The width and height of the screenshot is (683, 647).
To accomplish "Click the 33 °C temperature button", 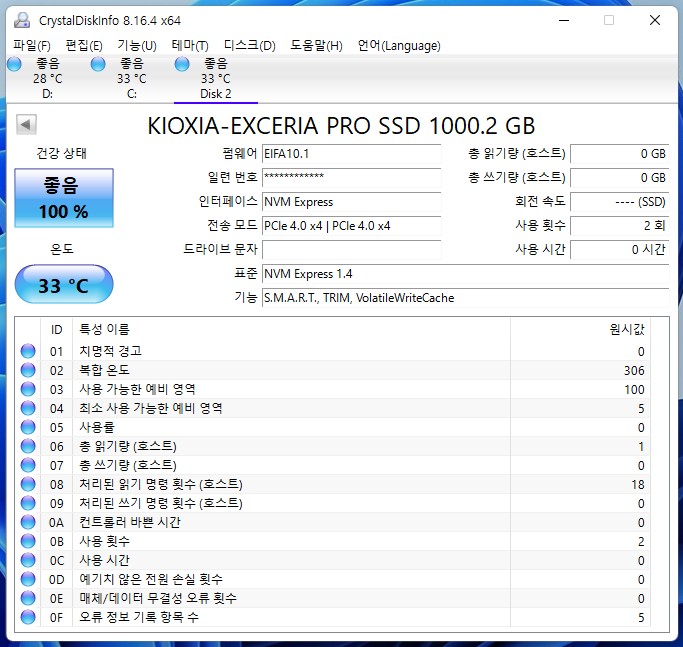I will (64, 285).
